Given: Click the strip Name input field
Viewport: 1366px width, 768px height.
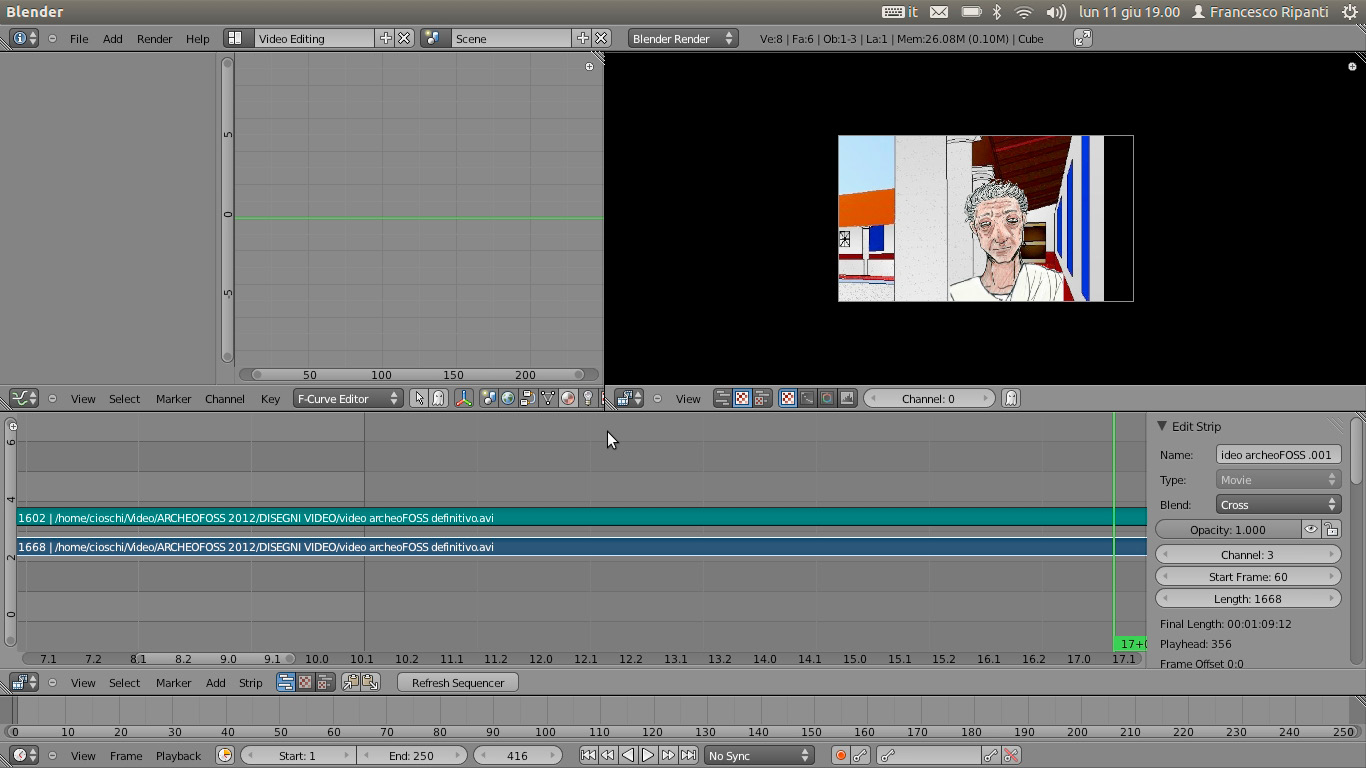Looking at the screenshot, I should 1278,454.
